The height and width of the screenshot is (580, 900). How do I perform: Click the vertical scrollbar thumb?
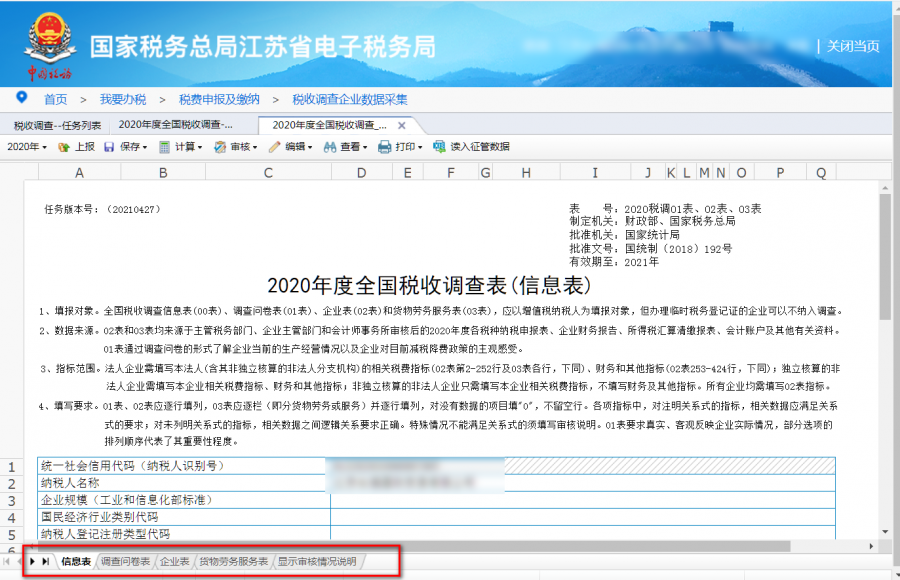click(x=885, y=257)
